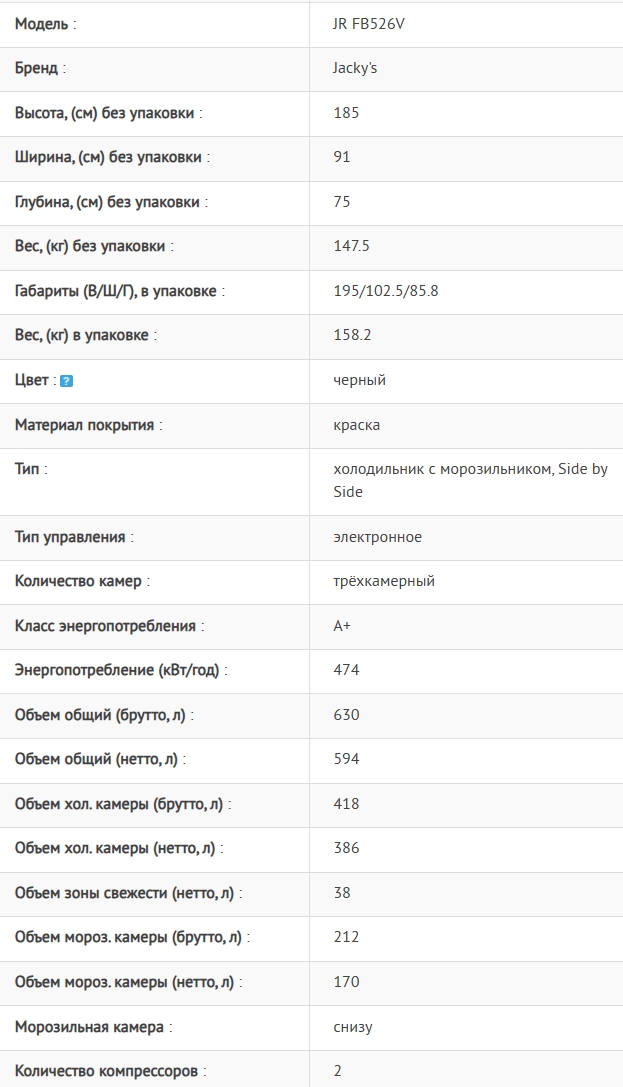Select the Количество компрессоров label
Viewport: 623px width, 1087px height.
(x=111, y=1071)
